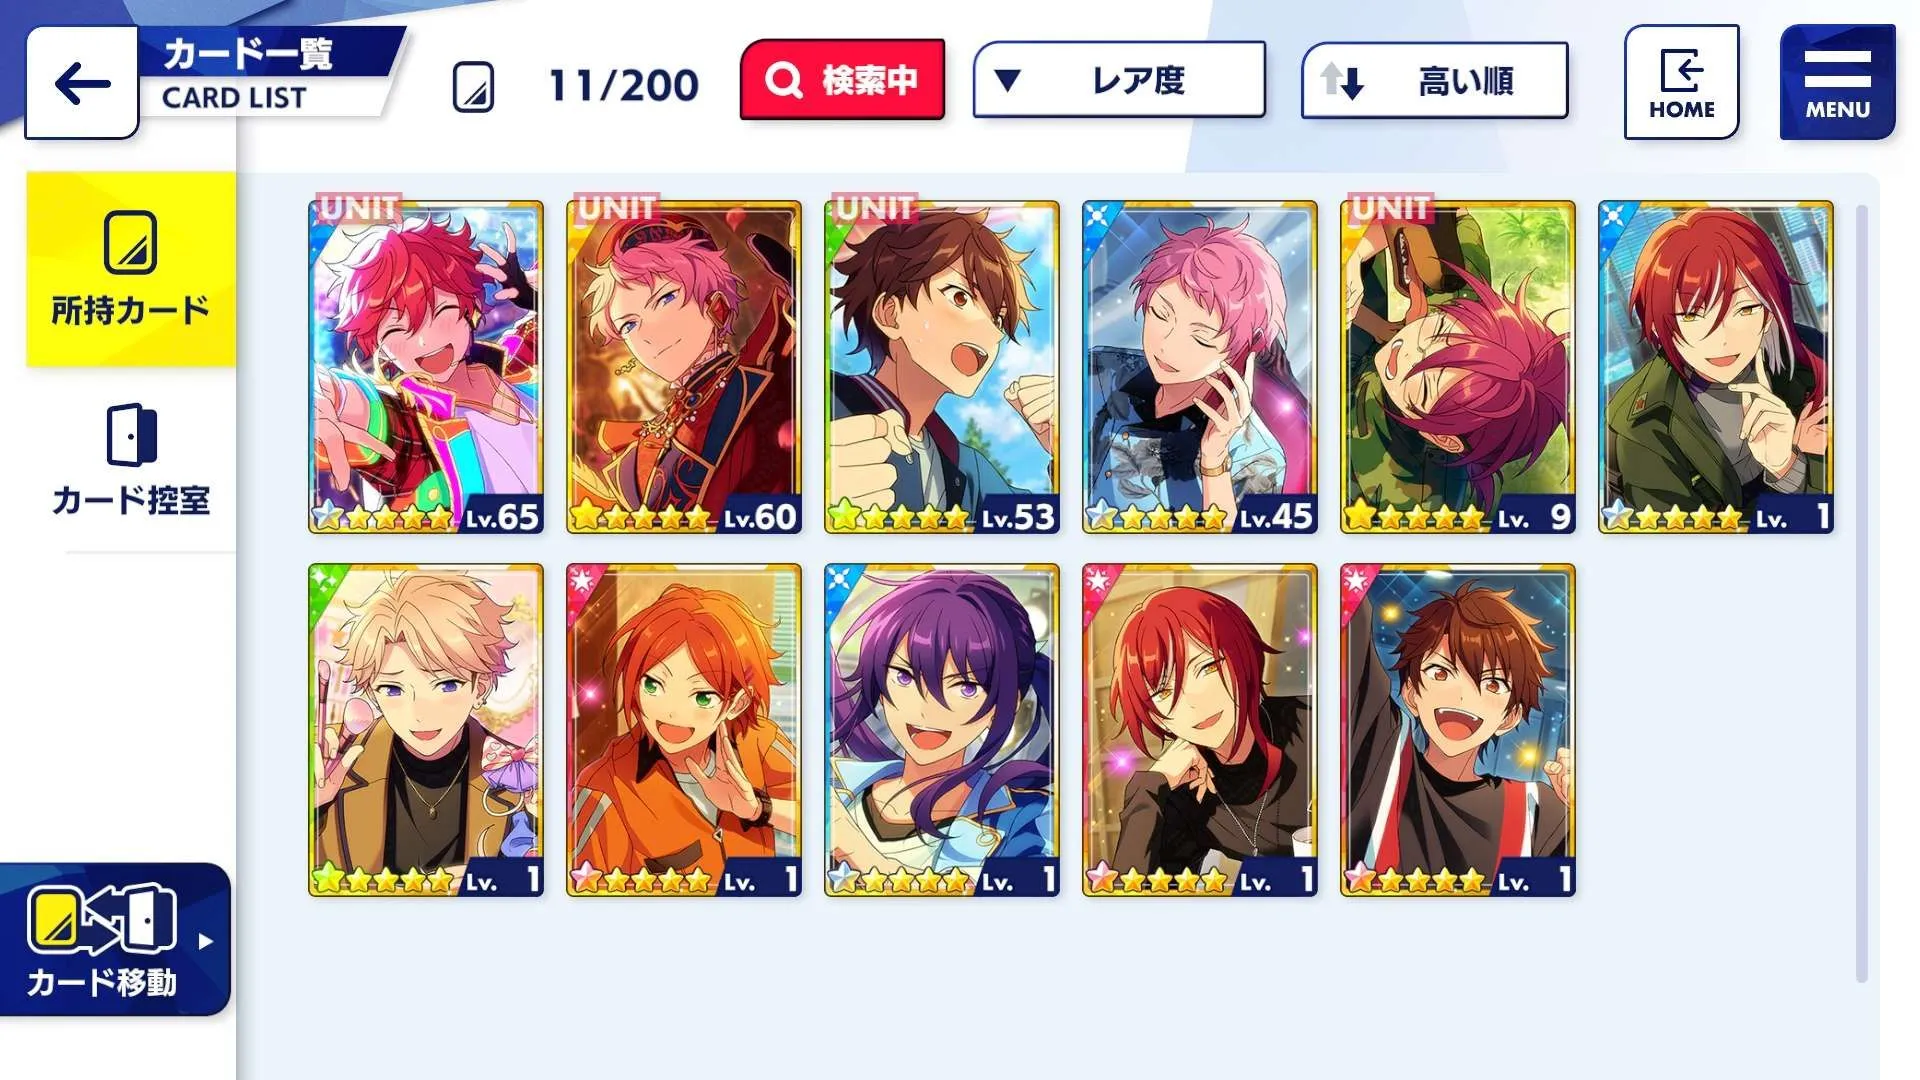Expand the レア度 sort dropdown
Image resolution: width=1920 pixels, height=1080 pixels.
pyautogui.click(x=1119, y=80)
